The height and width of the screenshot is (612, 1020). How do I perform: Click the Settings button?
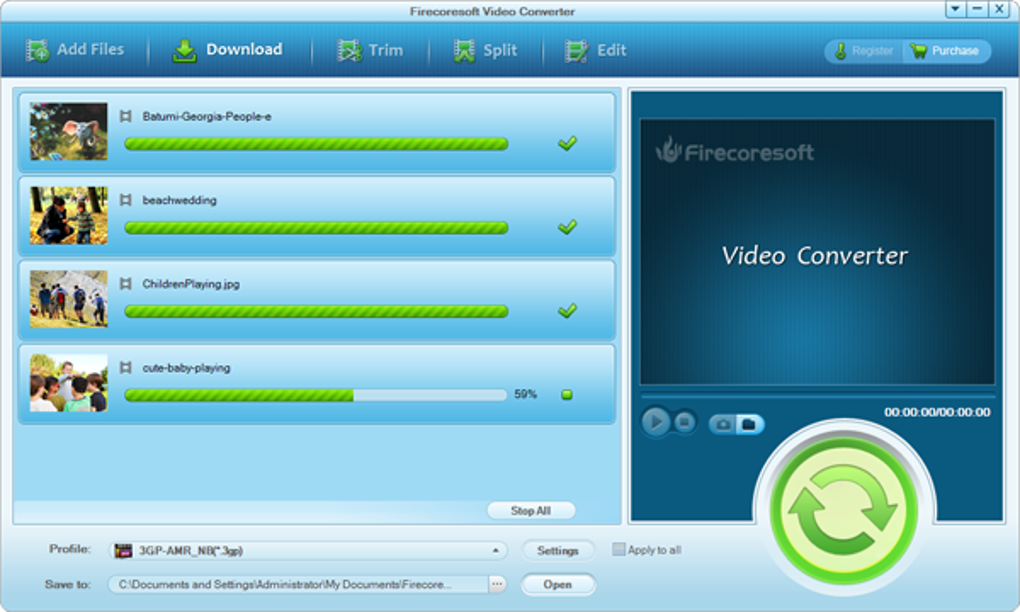[x=557, y=551]
